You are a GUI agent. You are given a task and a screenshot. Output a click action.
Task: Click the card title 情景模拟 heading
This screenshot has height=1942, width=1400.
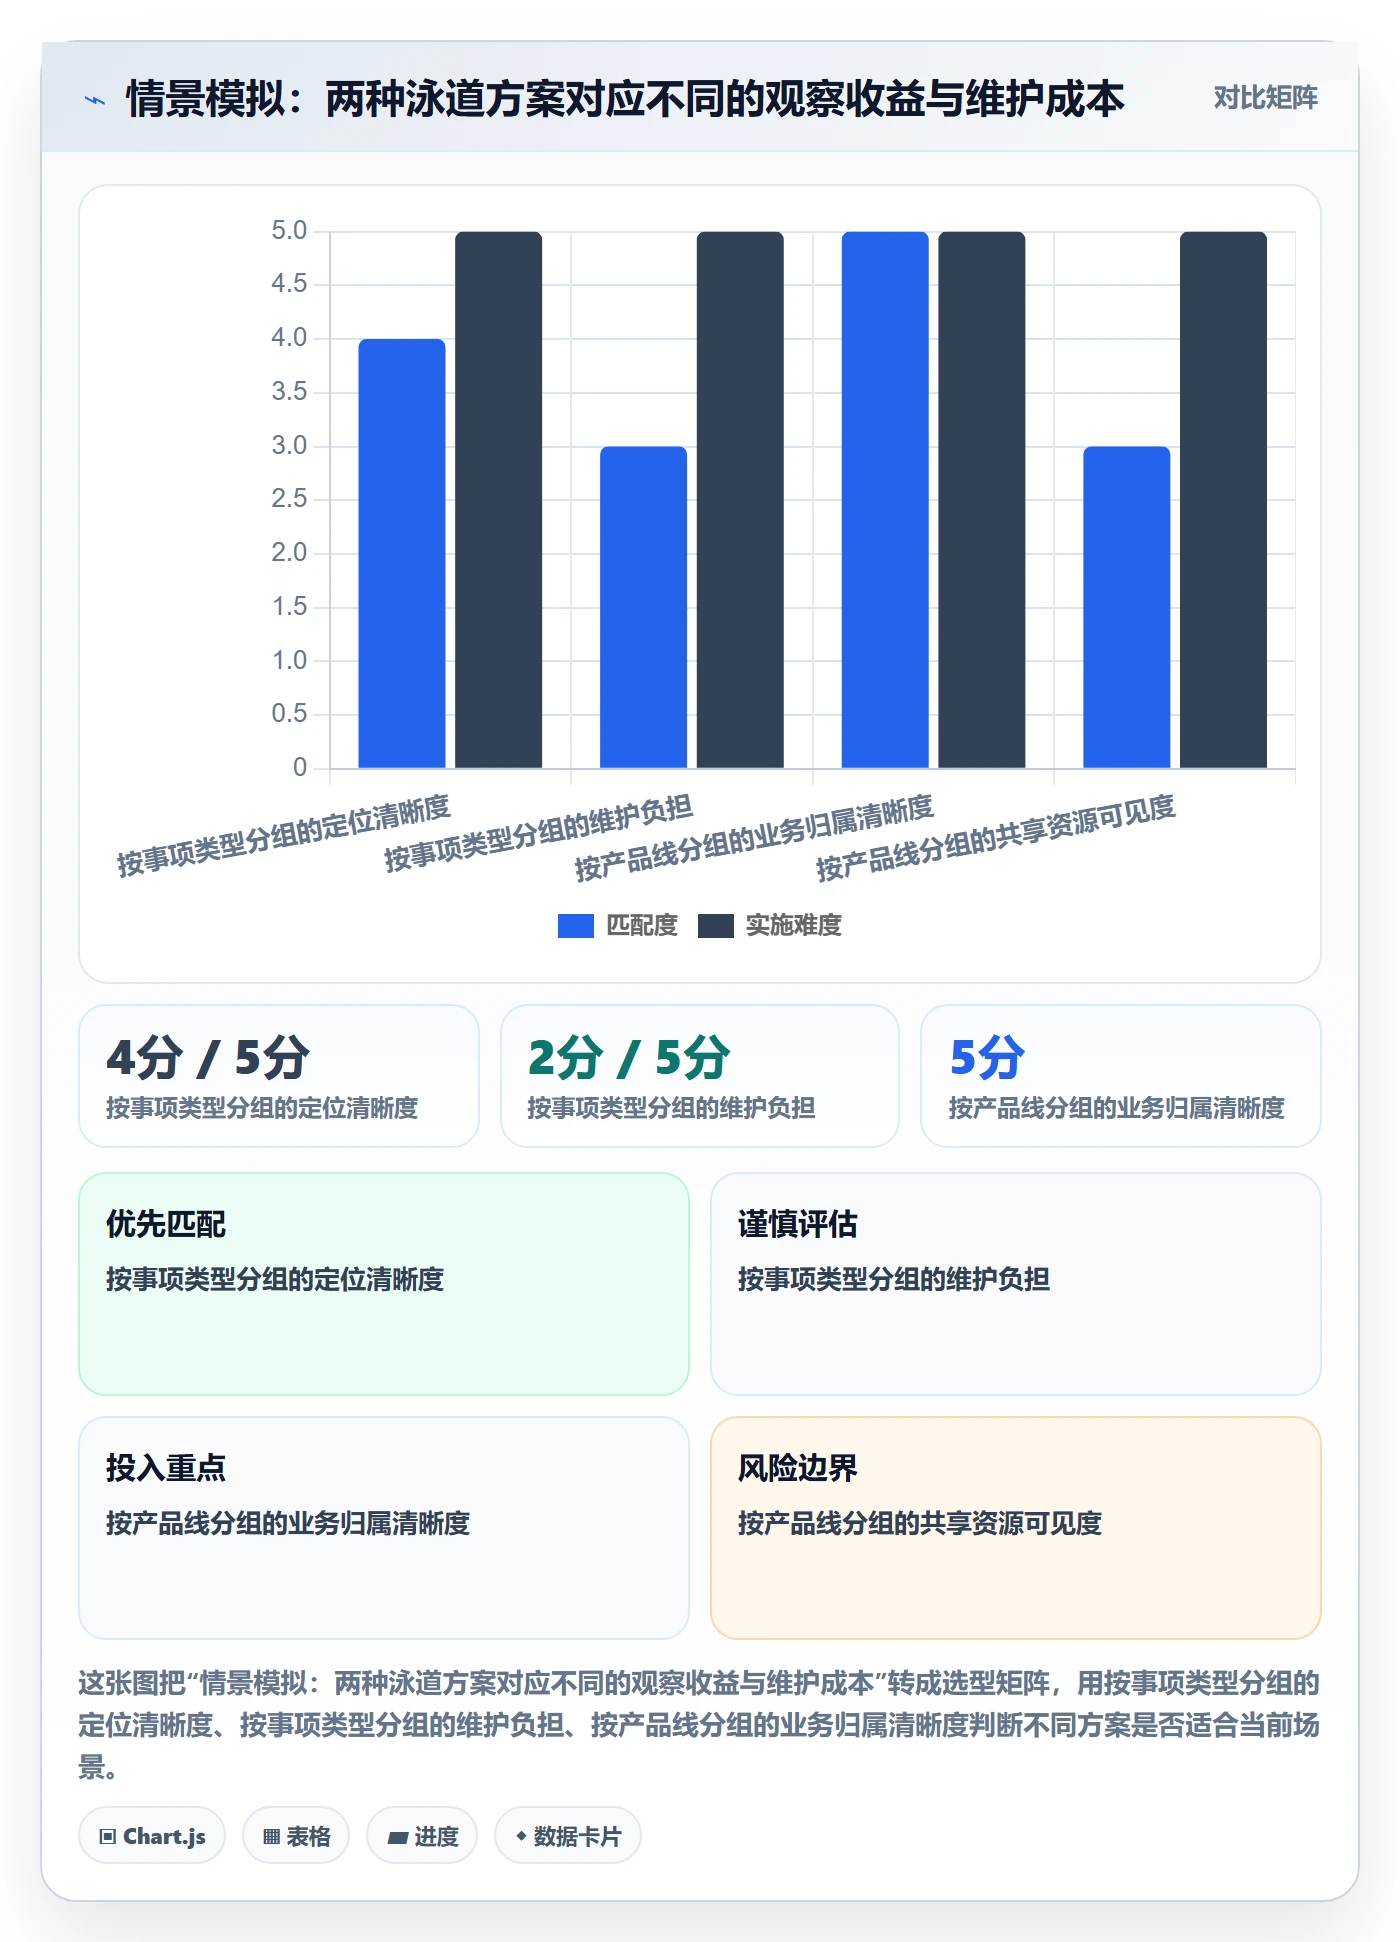(x=625, y=99)
